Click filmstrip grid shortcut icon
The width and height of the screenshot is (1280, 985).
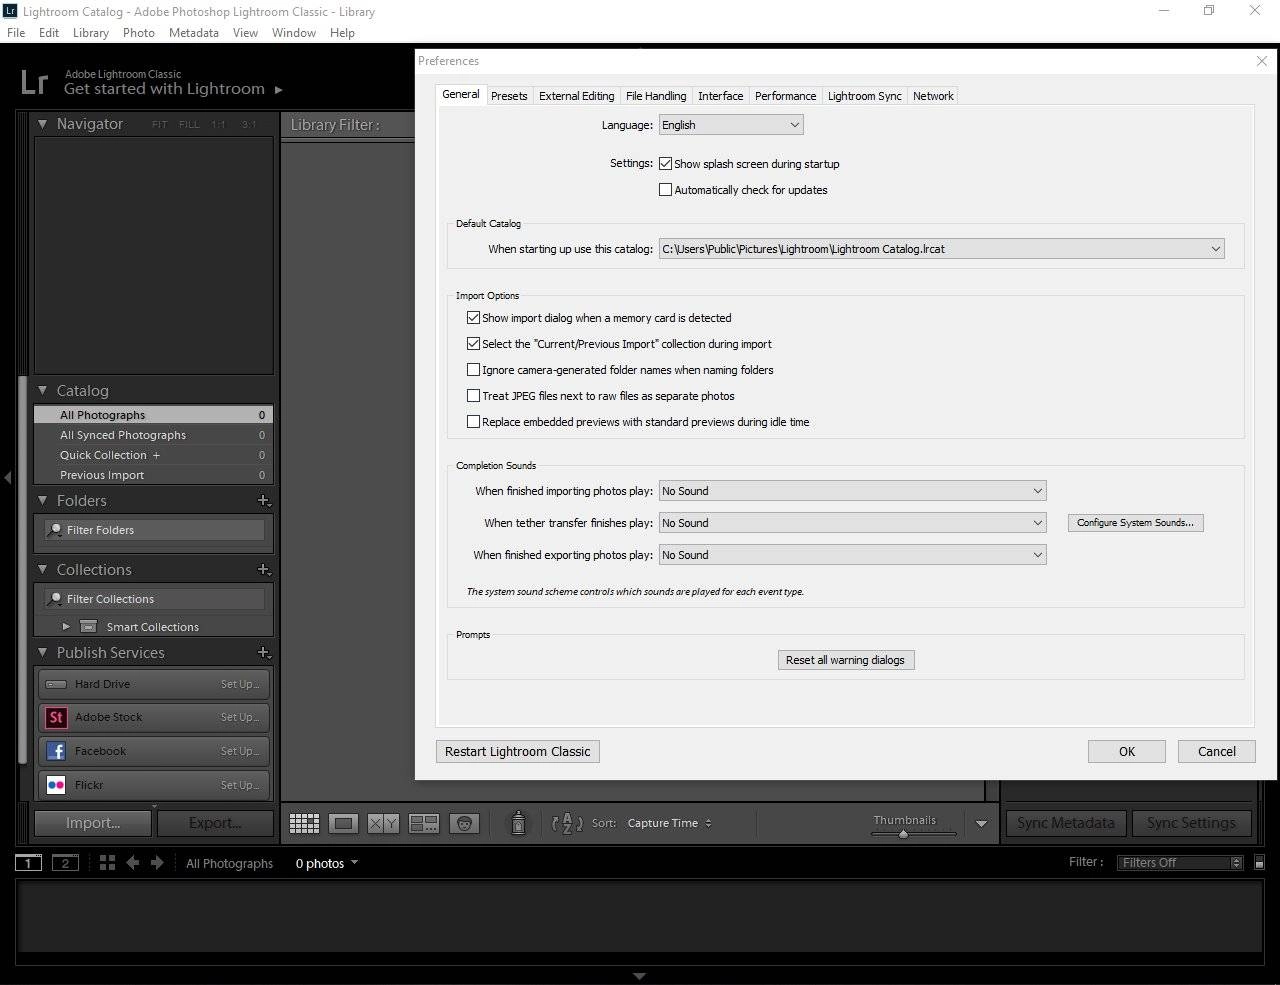pyautogui.click(x=107, y=862)
